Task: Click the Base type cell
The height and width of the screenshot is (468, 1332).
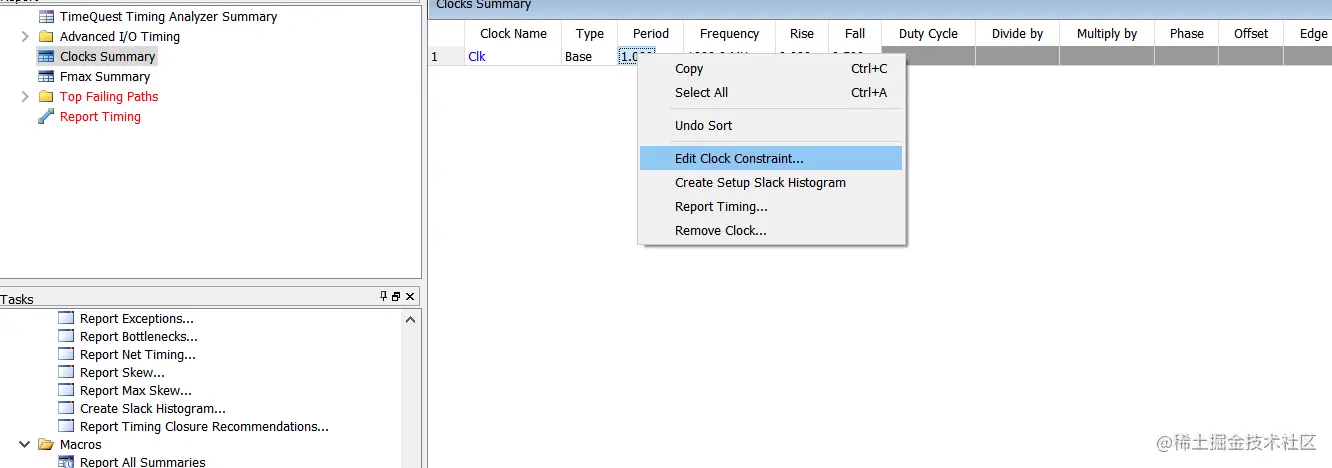Action: [590, 57]
